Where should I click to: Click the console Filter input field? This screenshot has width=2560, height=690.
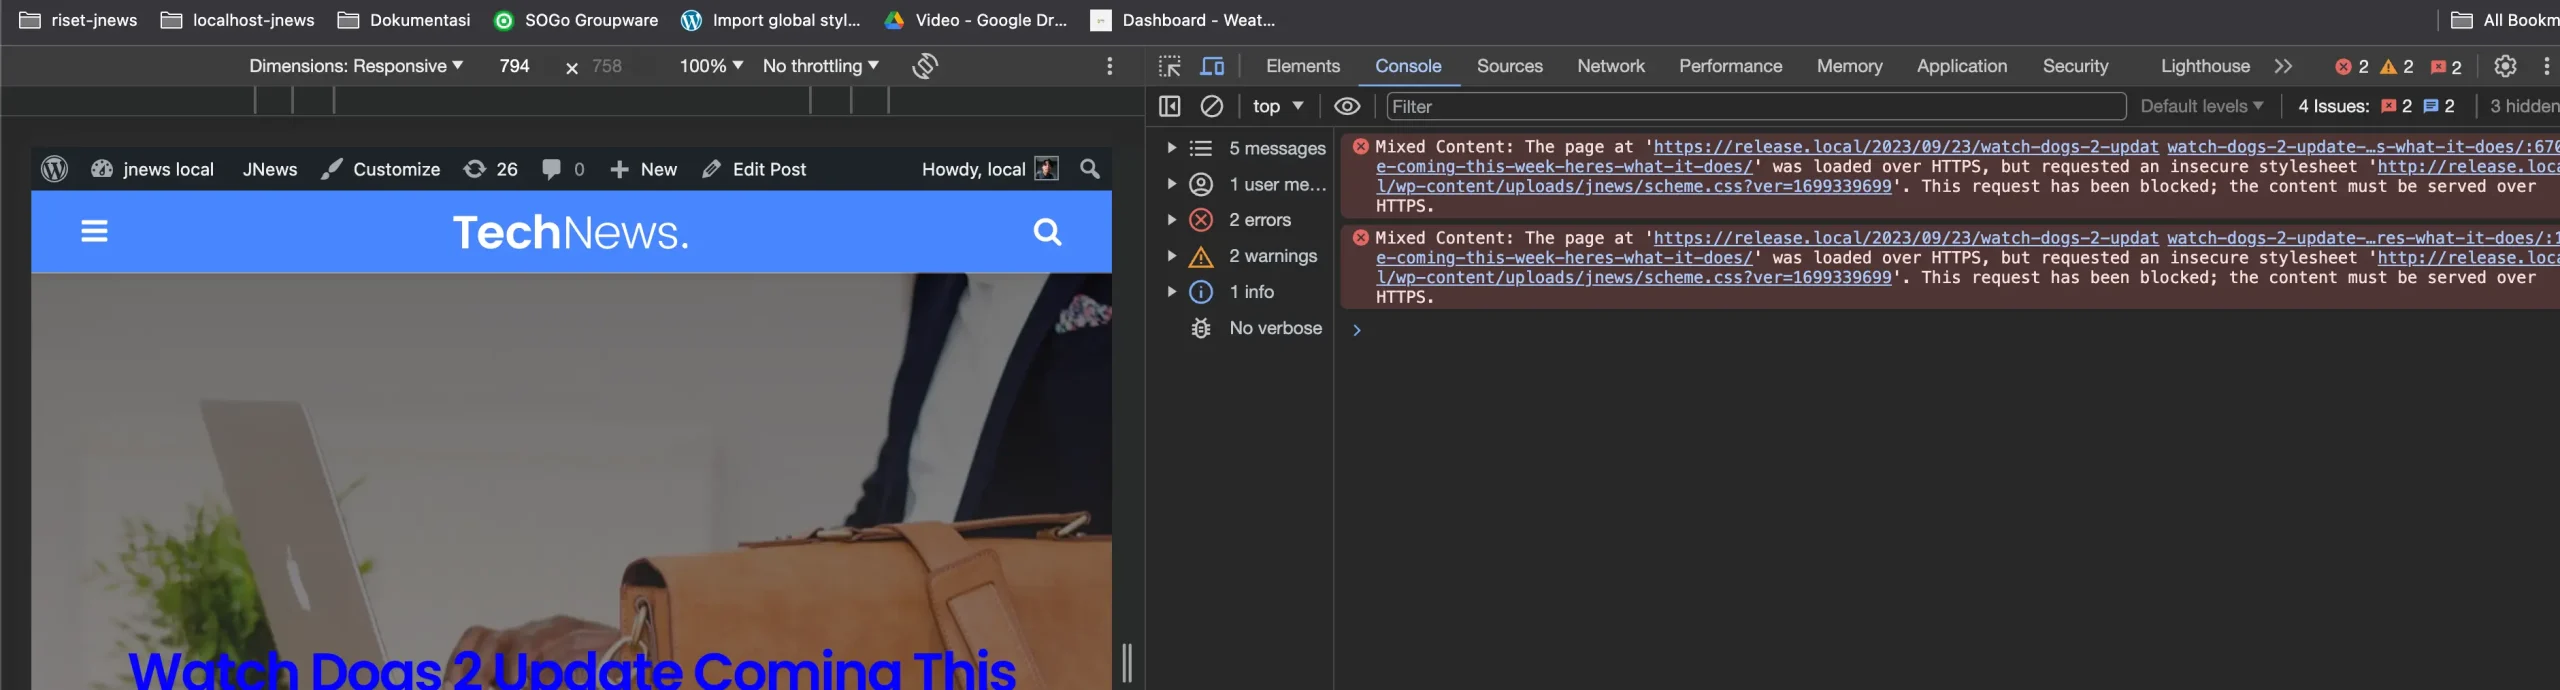pyautogui.click(x=1756, y=106)
